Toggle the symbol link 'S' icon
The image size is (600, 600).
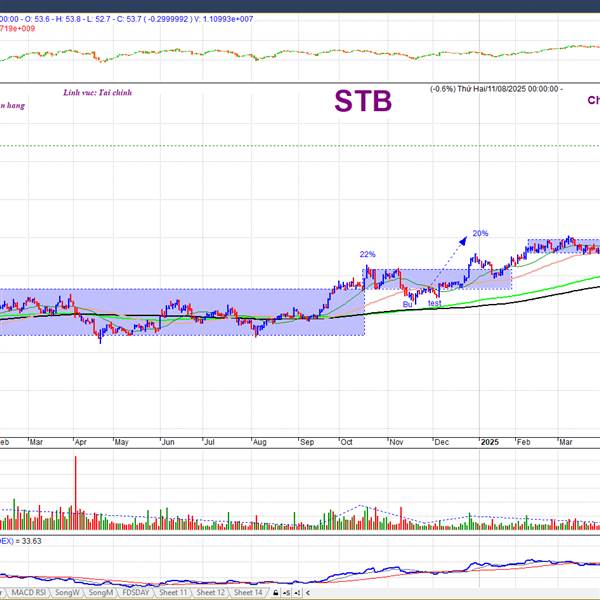[286, 593]
